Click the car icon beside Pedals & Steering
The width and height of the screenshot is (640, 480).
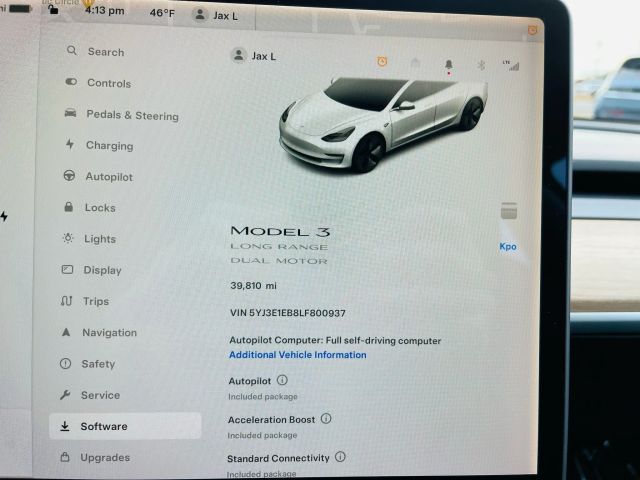click(70, 113)
